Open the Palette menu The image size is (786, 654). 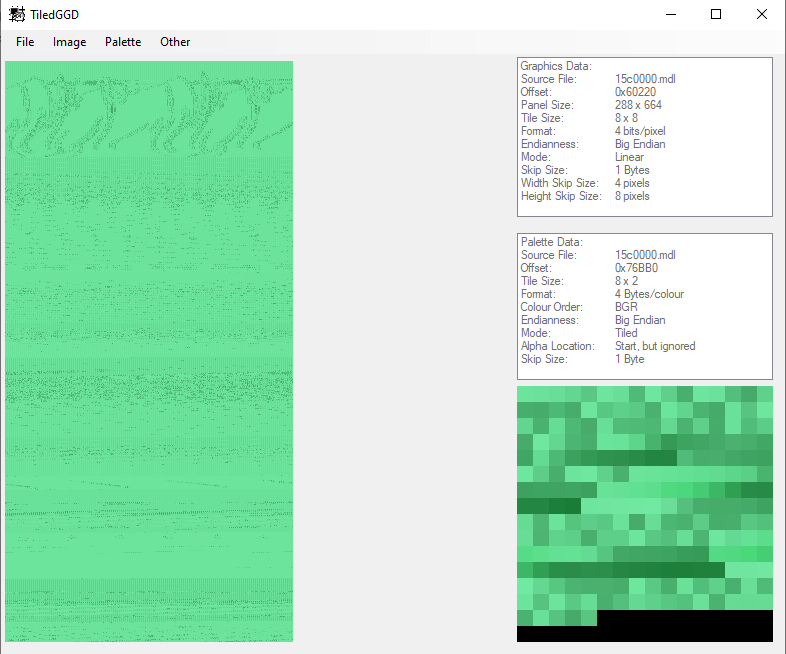tap(123, 42)
